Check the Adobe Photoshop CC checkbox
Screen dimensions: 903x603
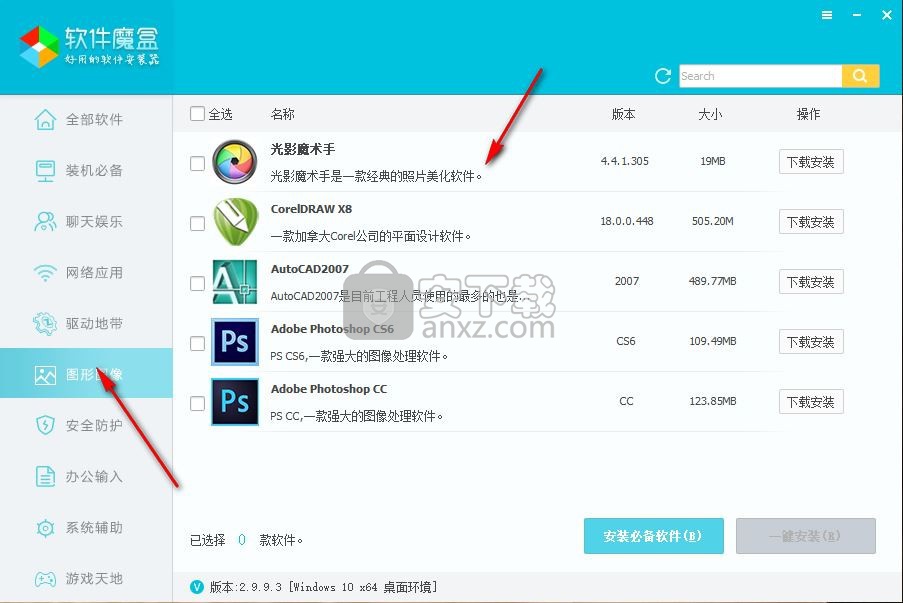pos(198,403)
